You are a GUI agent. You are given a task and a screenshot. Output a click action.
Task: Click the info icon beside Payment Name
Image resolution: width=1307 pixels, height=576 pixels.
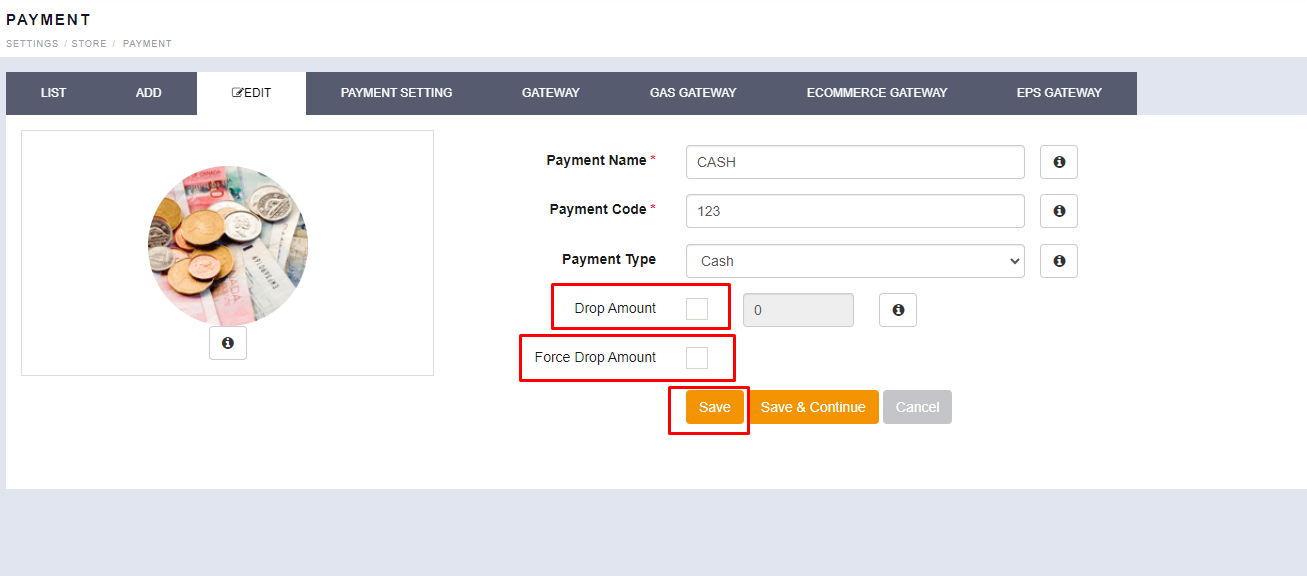1058,162
